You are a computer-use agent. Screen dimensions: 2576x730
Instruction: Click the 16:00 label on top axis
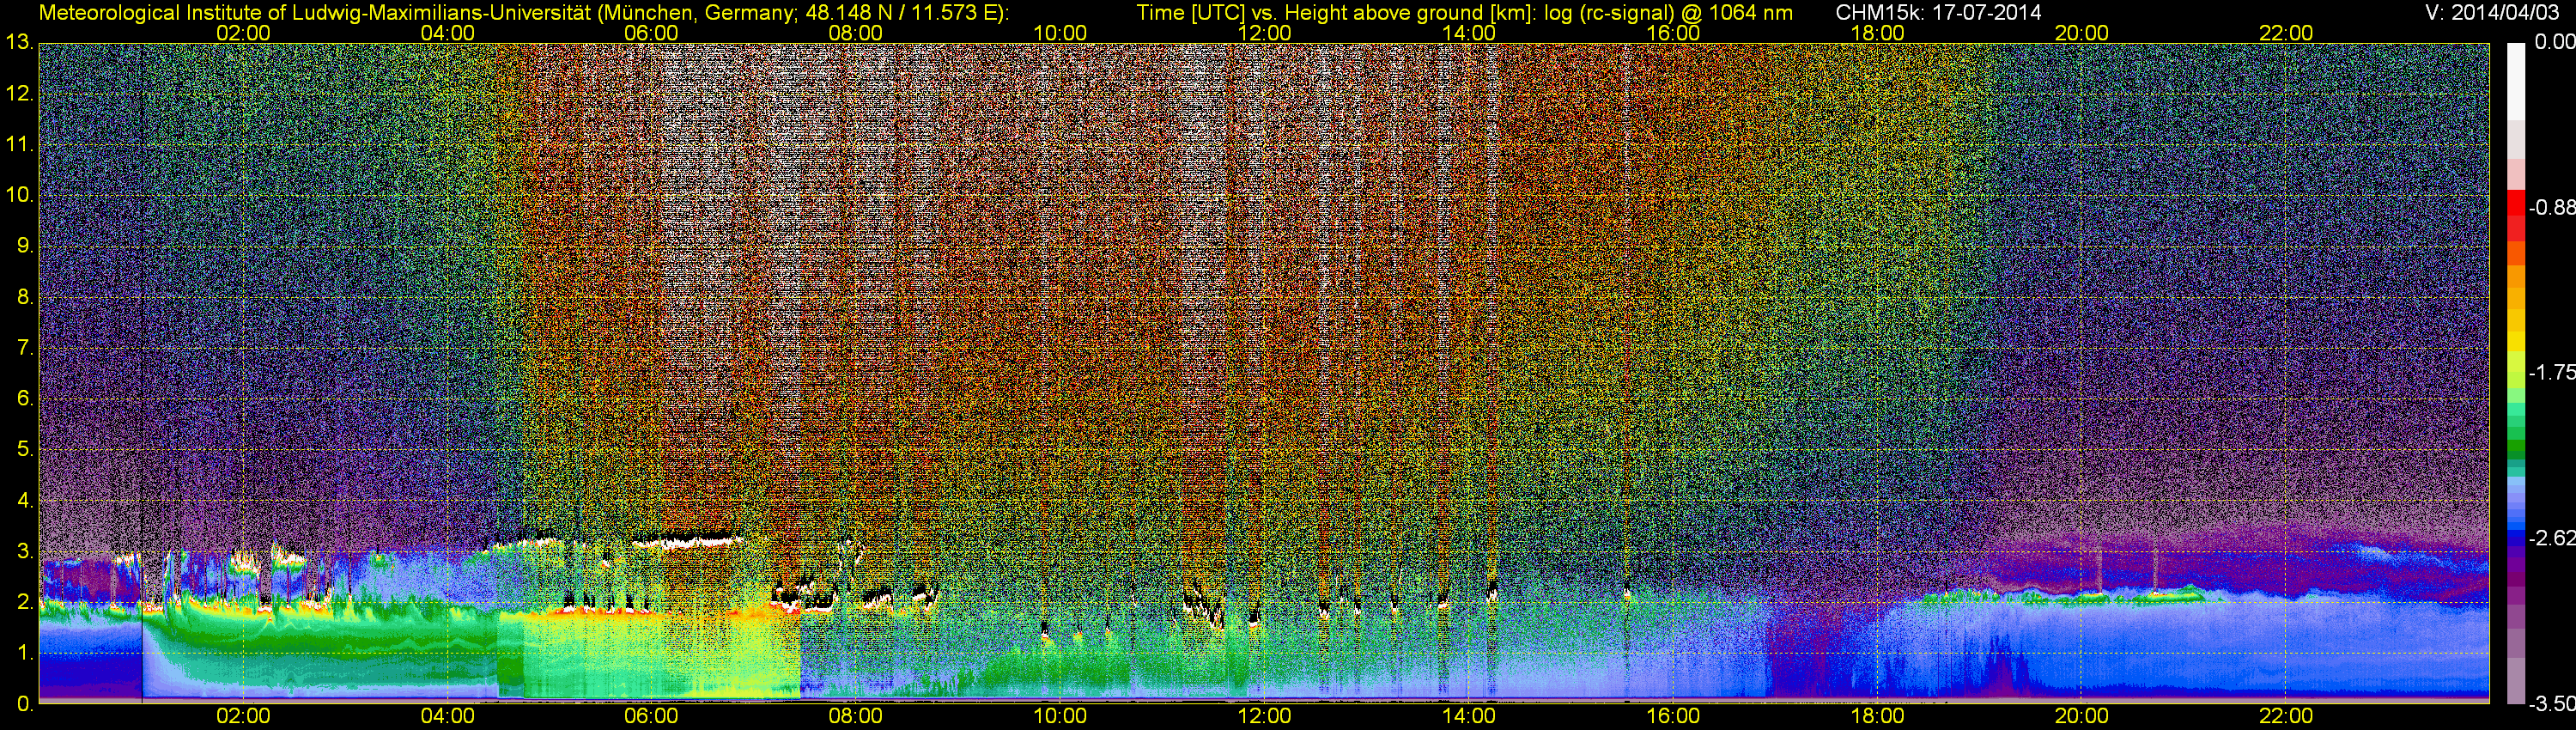[1673, 33]
